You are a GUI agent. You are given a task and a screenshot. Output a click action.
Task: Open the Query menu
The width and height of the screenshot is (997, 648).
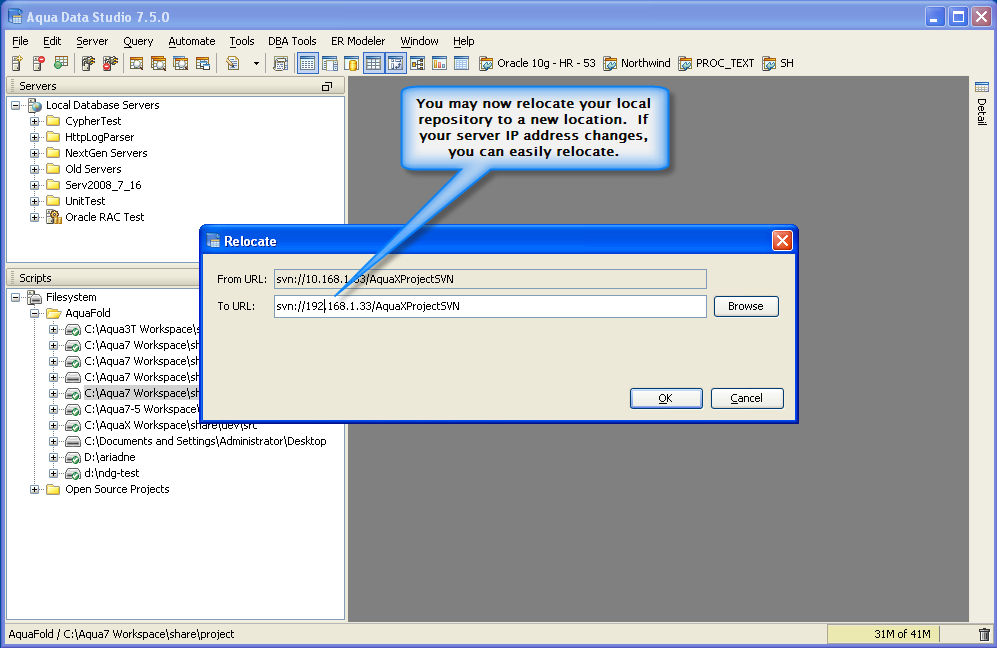point(138,41)
